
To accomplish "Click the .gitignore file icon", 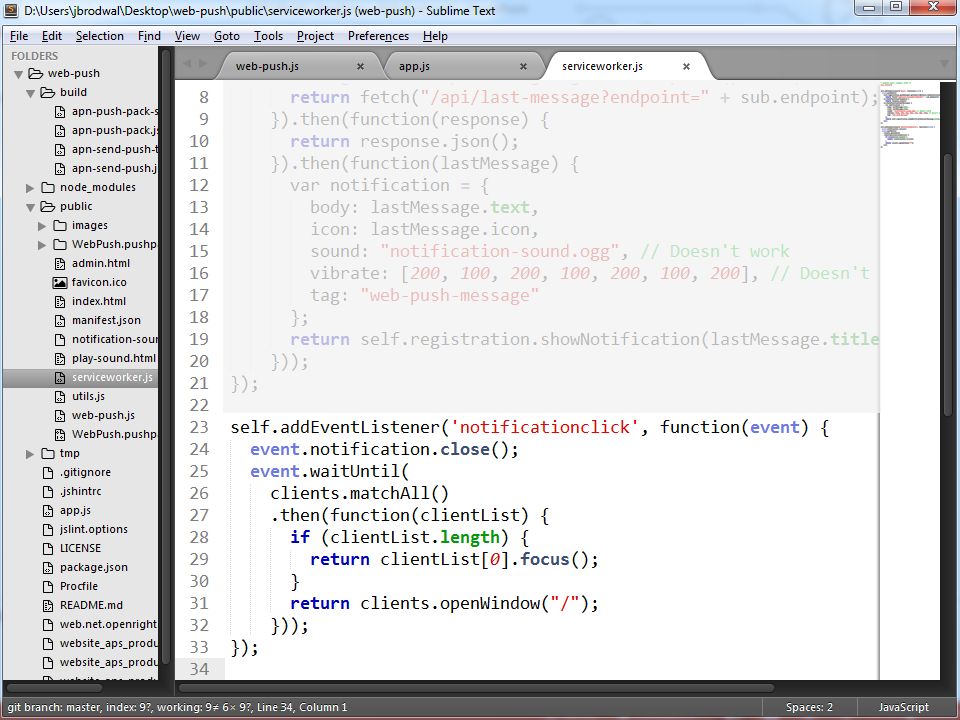I will (48, 473).
